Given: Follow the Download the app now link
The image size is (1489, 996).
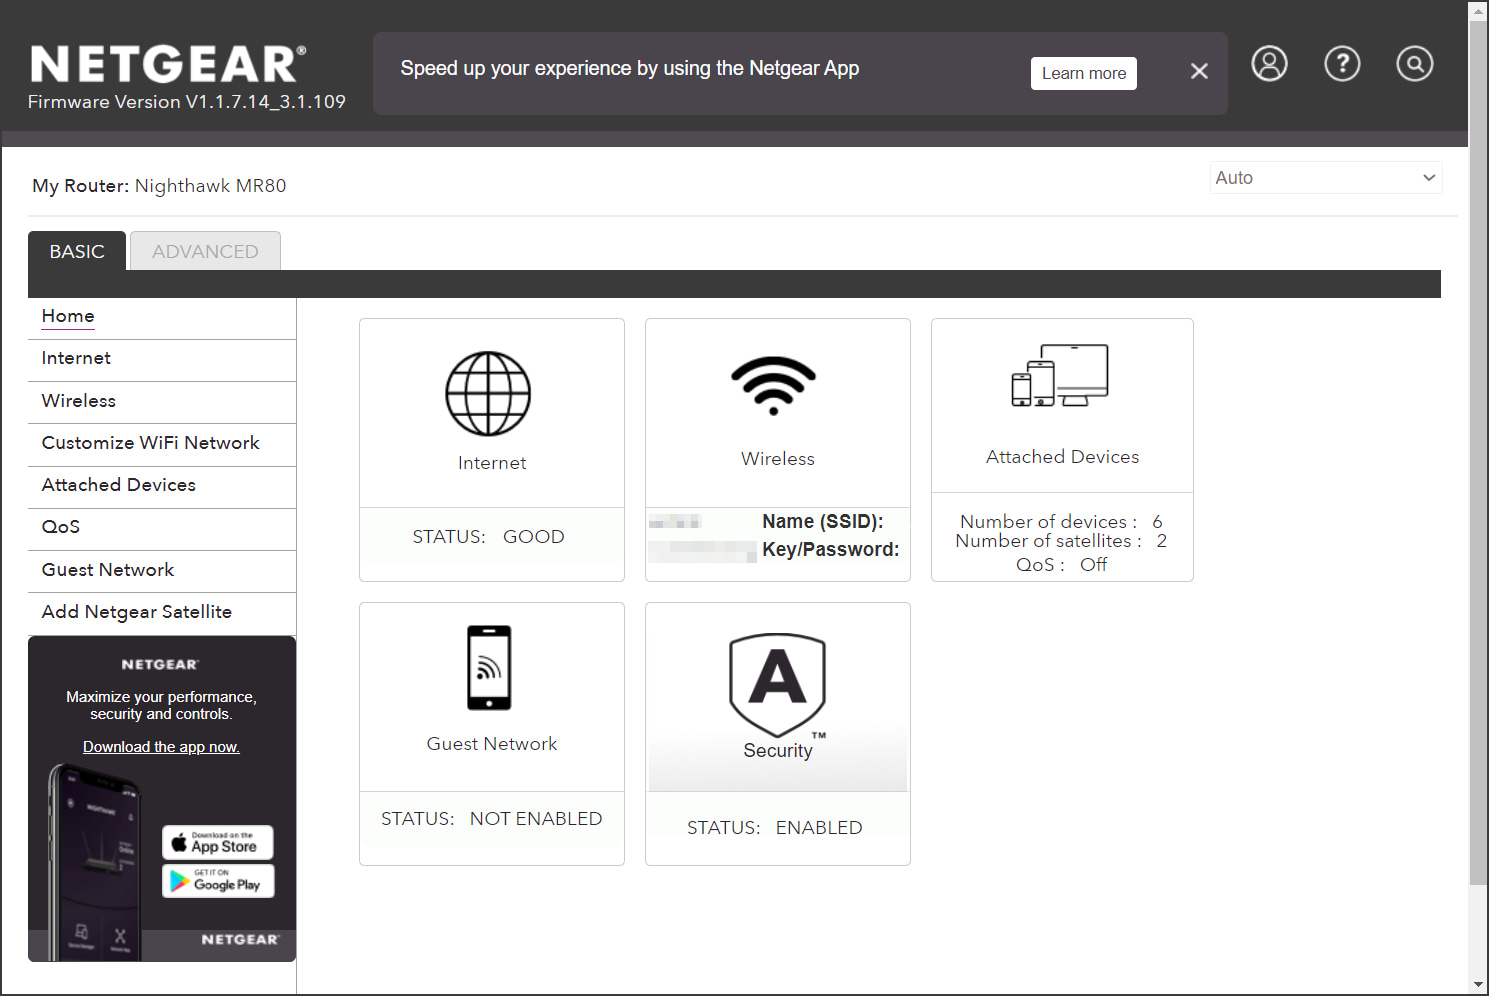Looking at the screenshot, I should tap(161, 747).
